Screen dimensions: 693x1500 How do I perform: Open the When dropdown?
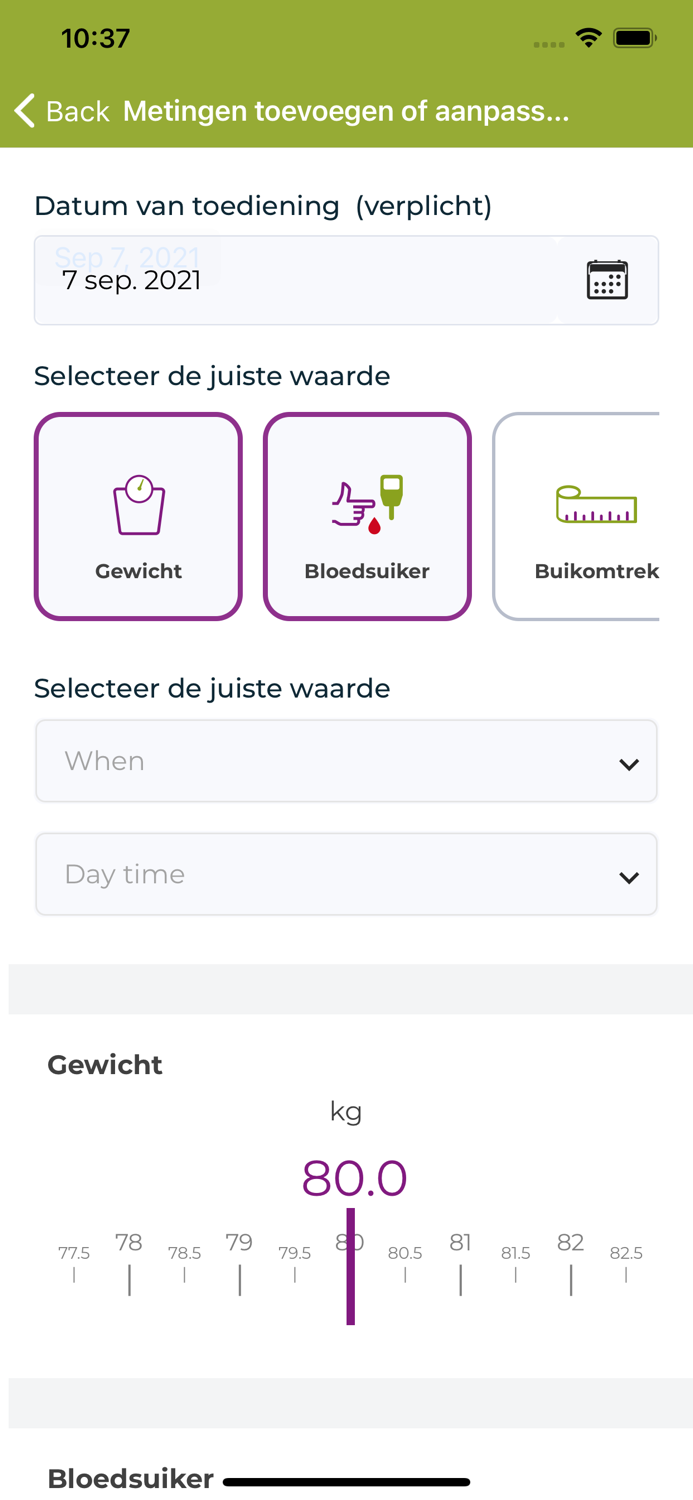point(346,761)
